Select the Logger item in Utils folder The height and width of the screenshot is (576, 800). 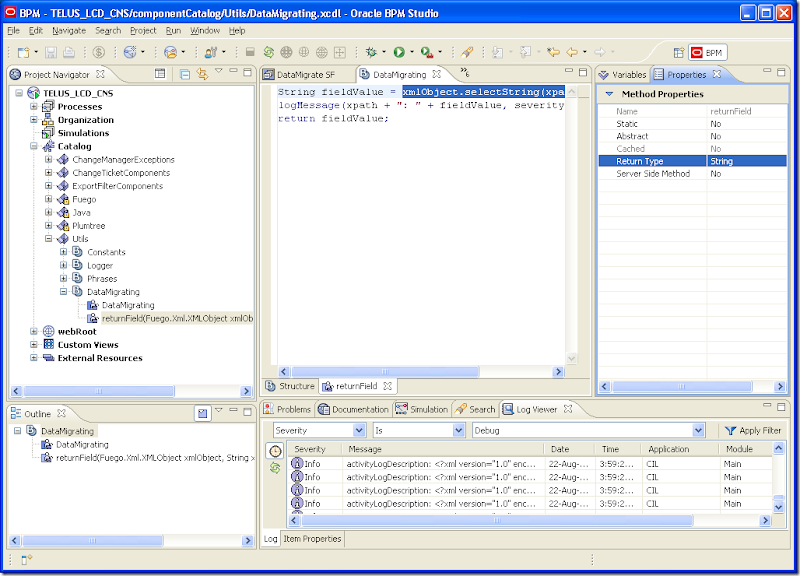click(x=100, y=266)
